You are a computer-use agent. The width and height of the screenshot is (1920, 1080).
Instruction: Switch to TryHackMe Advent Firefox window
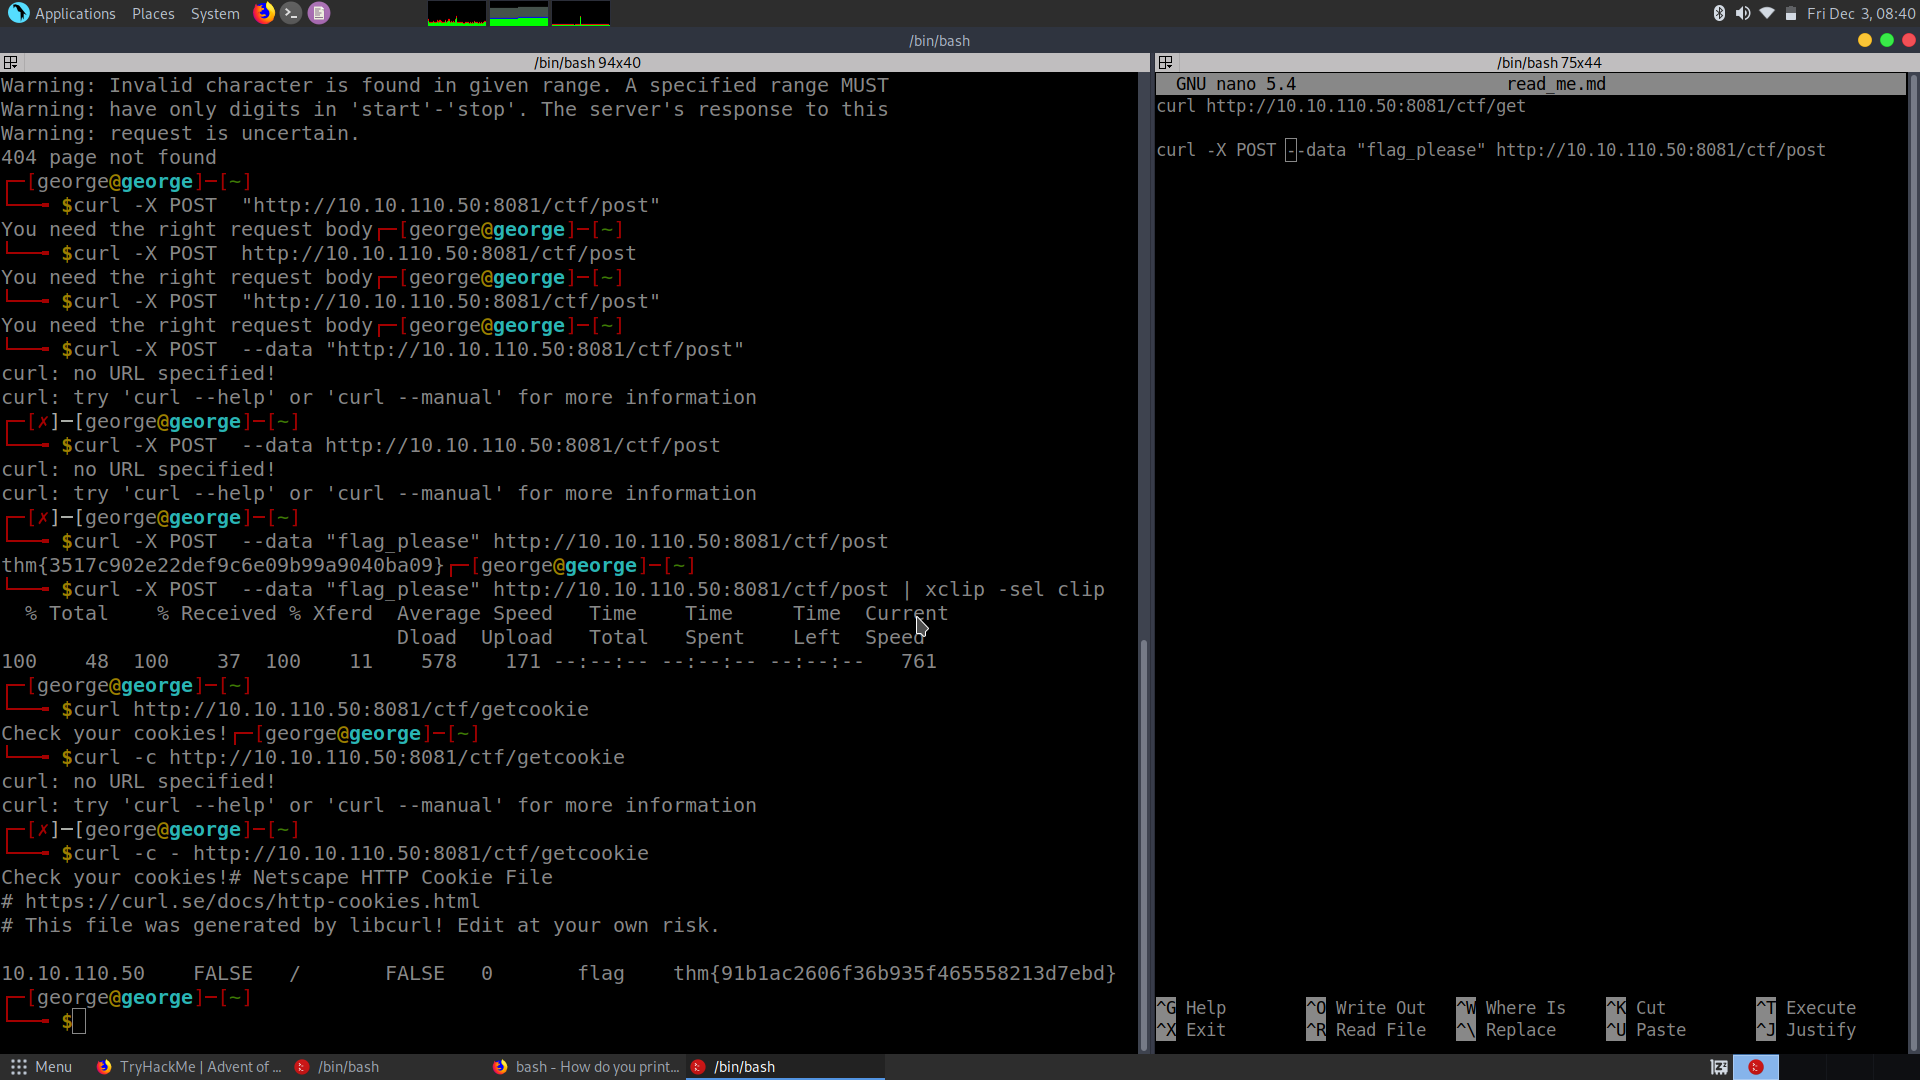coord(189,1067)
